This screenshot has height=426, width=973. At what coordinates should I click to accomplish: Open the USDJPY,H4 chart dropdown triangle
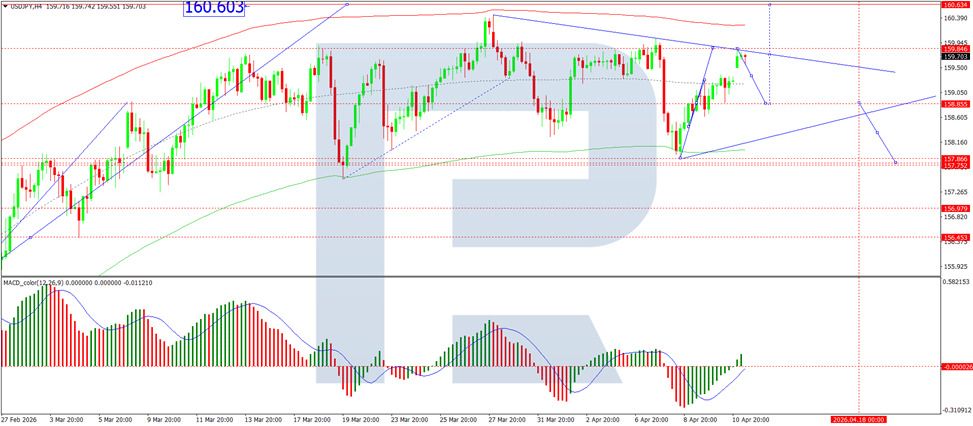pyautogui.click(x=6, y=4)
